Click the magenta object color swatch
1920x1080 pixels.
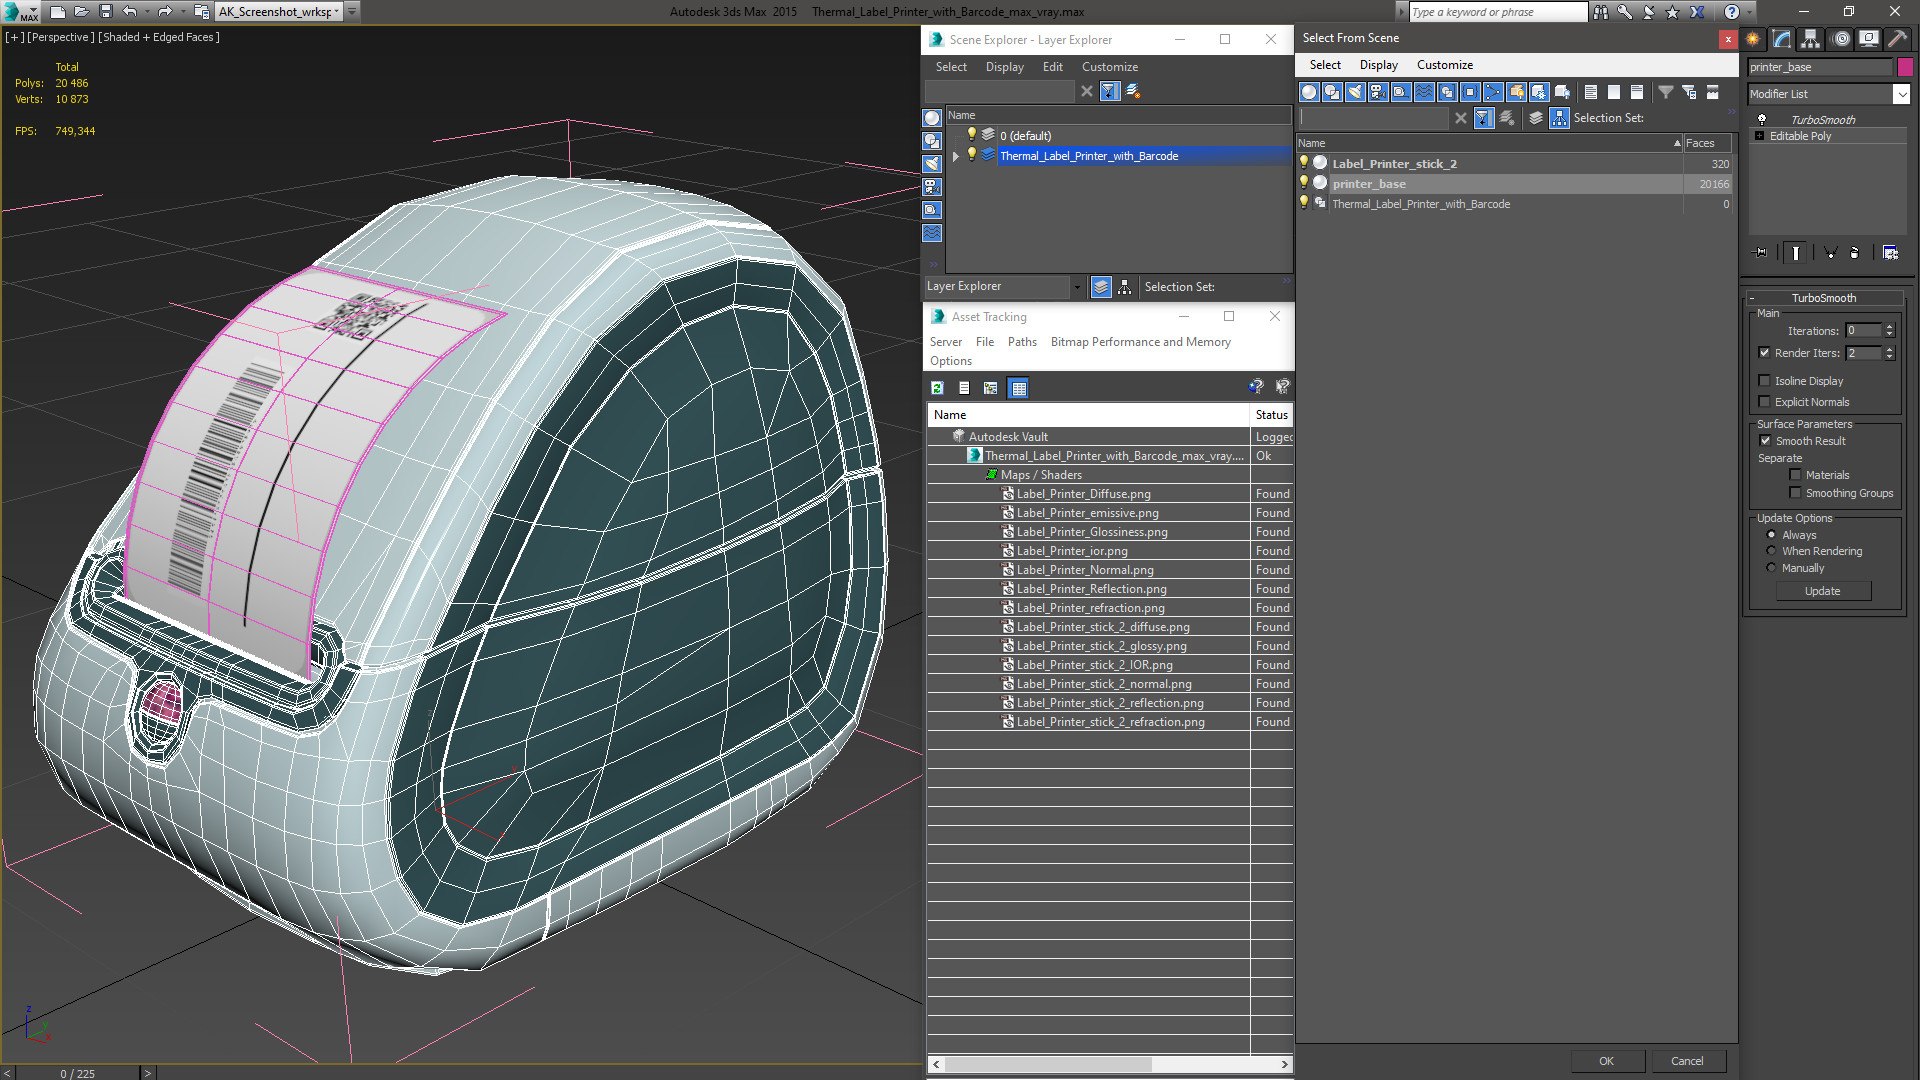point(1905,67)
